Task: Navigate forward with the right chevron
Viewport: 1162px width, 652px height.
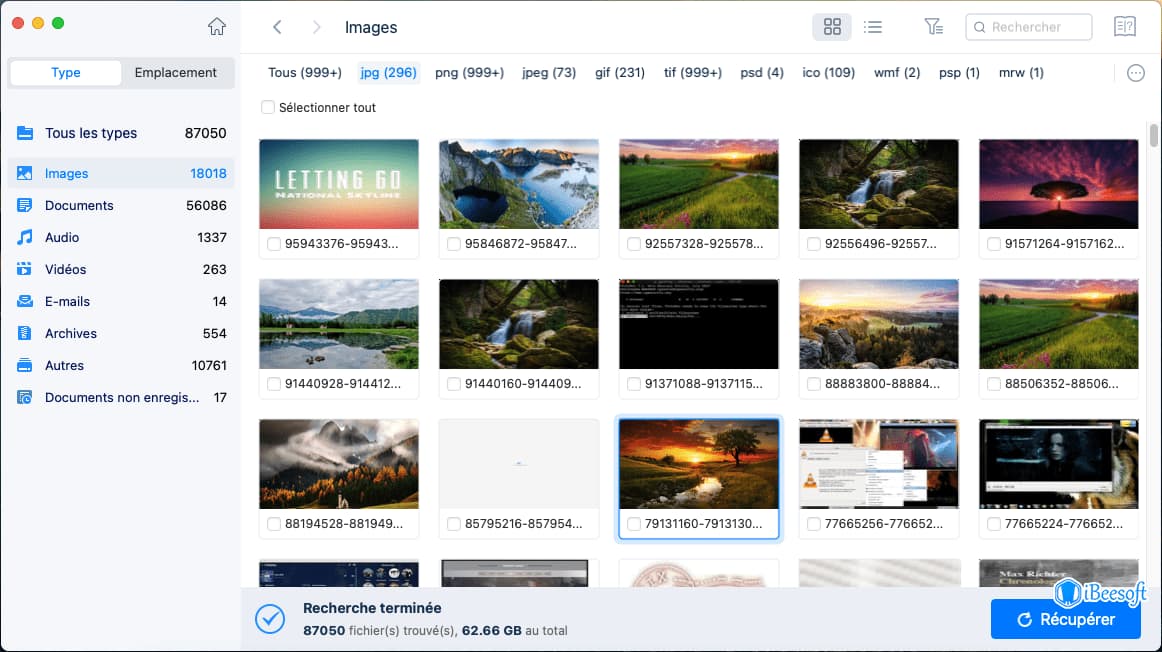Action: pyautogui.click(x=316, y=27)
